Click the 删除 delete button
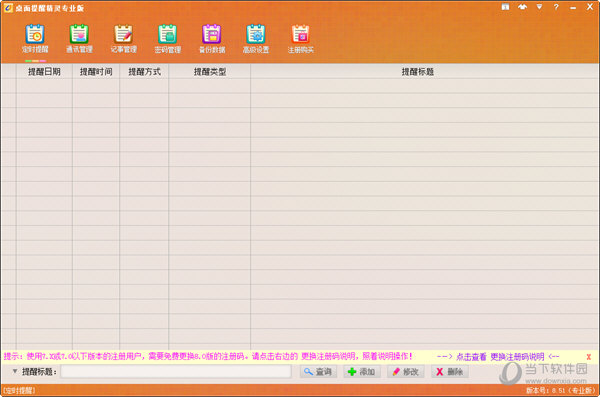This screenshot has height=397, width=600. [450, 372]
